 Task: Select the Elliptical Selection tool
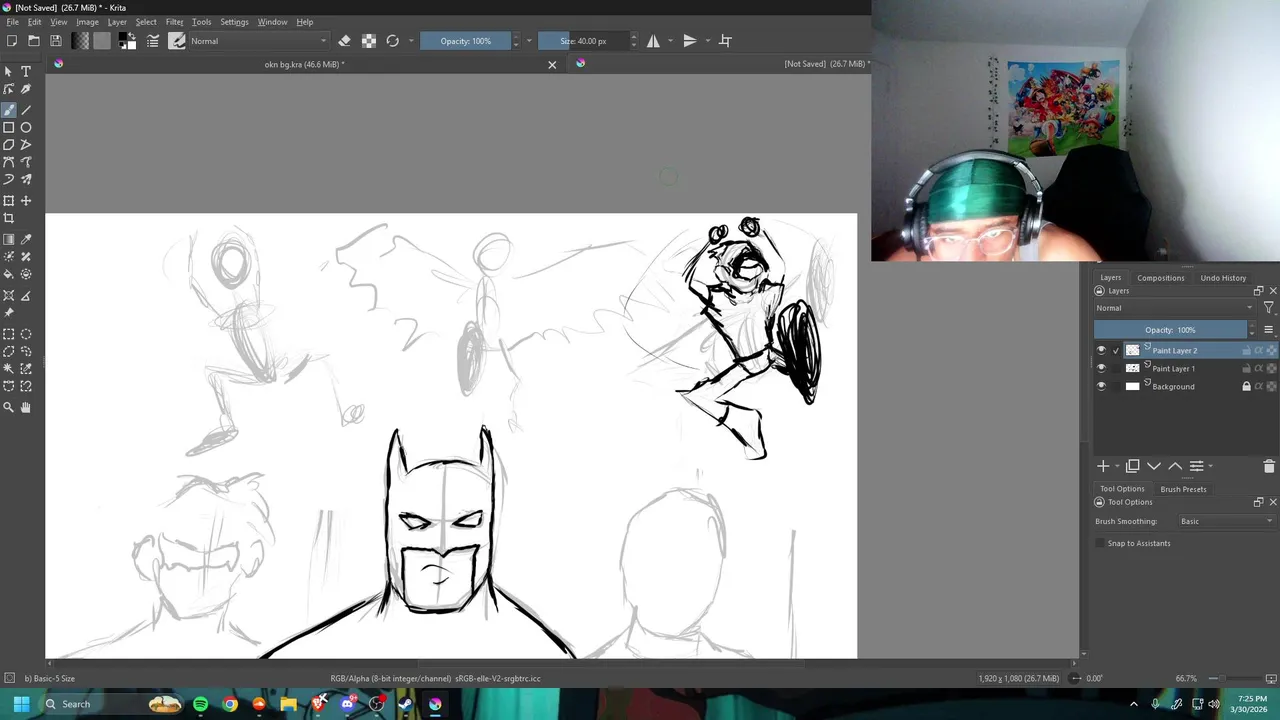click(26, 335)
